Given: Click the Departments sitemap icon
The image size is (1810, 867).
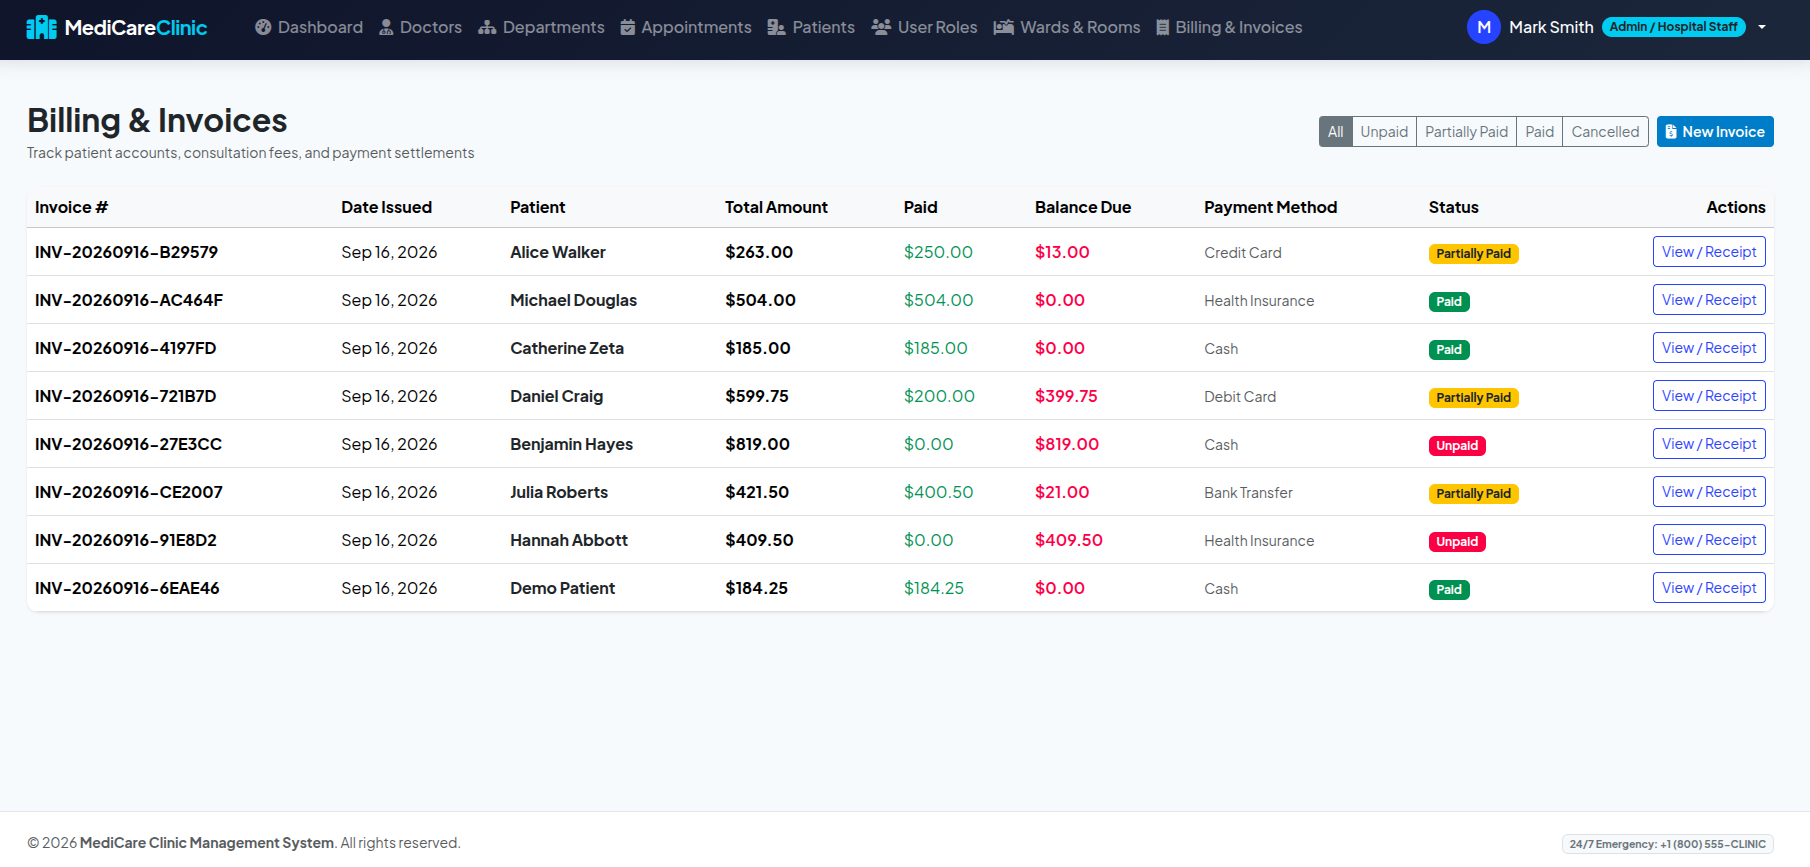Looking at the screenshot, I should [x=487, y=27].
